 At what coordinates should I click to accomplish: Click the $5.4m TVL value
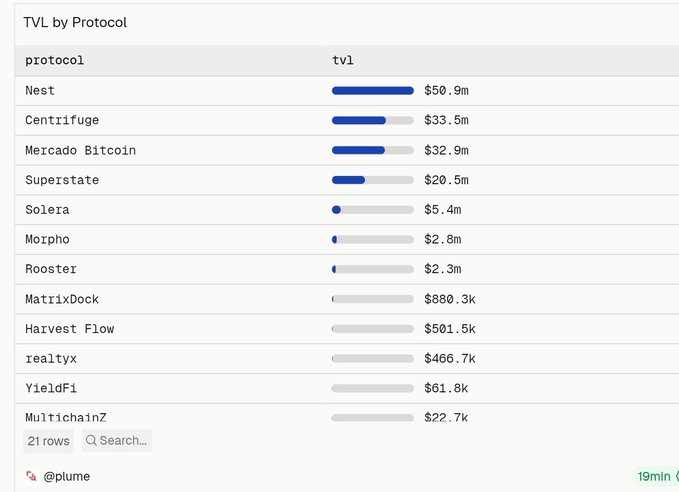pos(443,210)
